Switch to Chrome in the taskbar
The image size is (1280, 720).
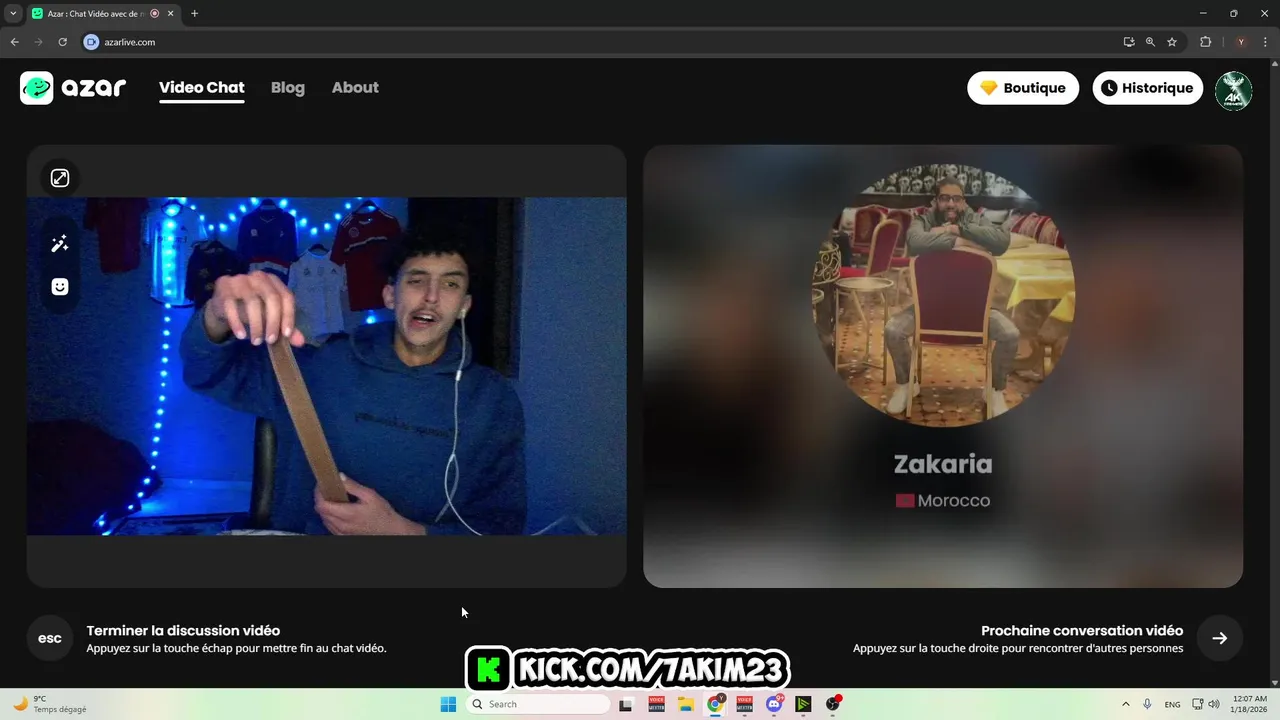[715, 704]
